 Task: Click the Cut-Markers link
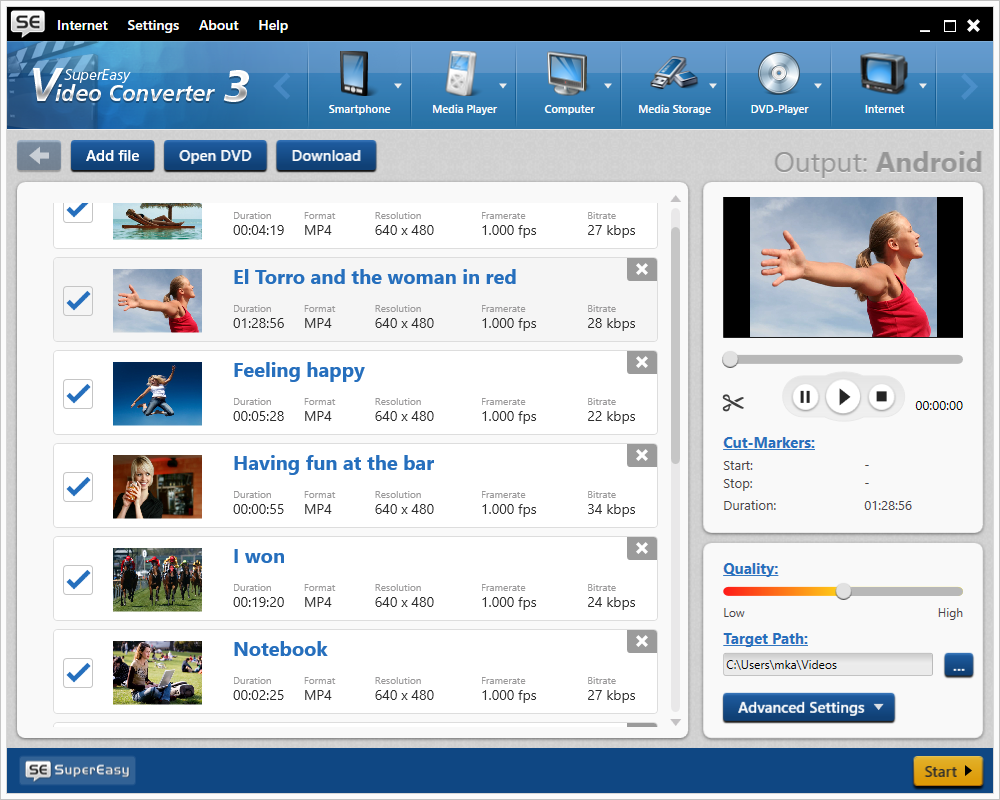point(768,443)
